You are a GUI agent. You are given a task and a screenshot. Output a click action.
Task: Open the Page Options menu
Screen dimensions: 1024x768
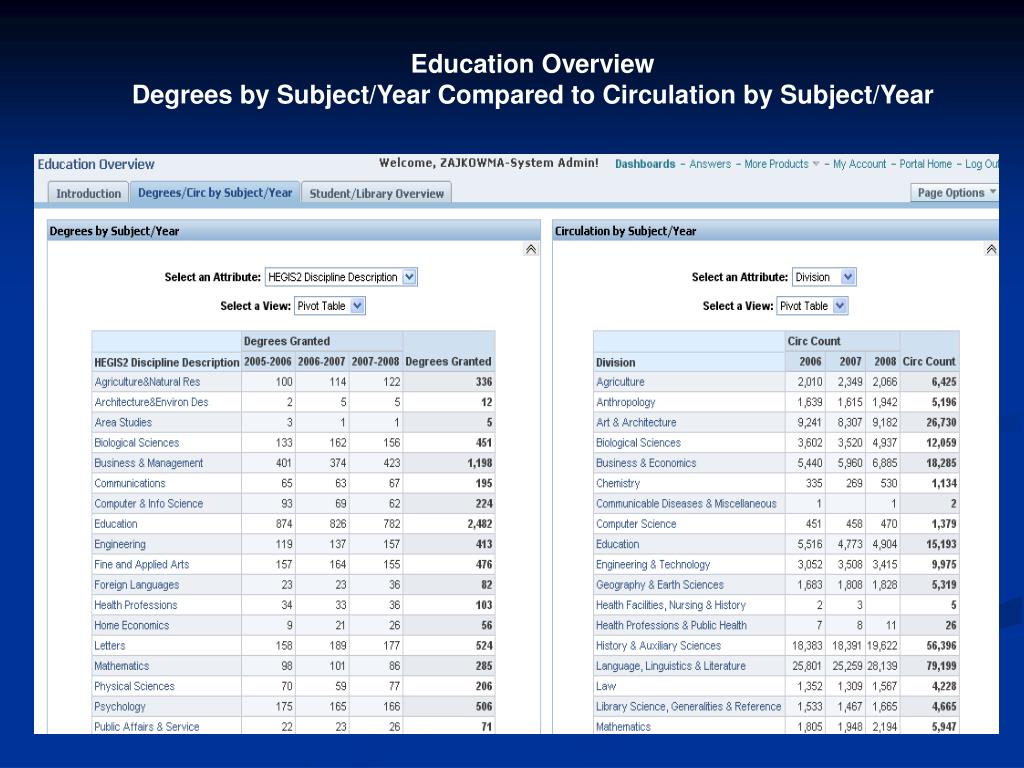955,193
